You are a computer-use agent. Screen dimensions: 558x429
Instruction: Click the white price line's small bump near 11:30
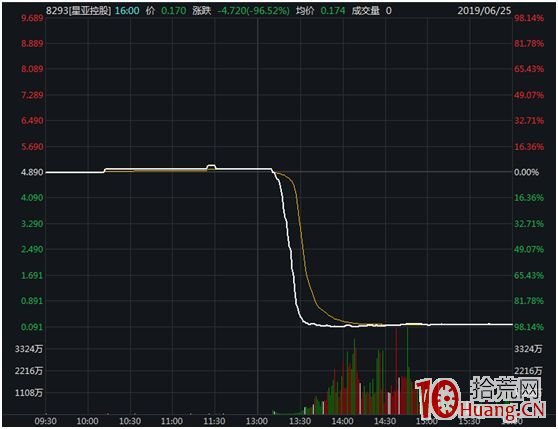click(211, 166)
